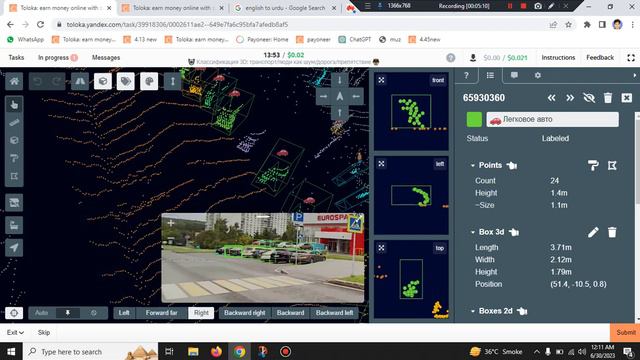Go to previous object with double left chevron
The width and height of the screenshot is (640, 360).
point(551,98)
